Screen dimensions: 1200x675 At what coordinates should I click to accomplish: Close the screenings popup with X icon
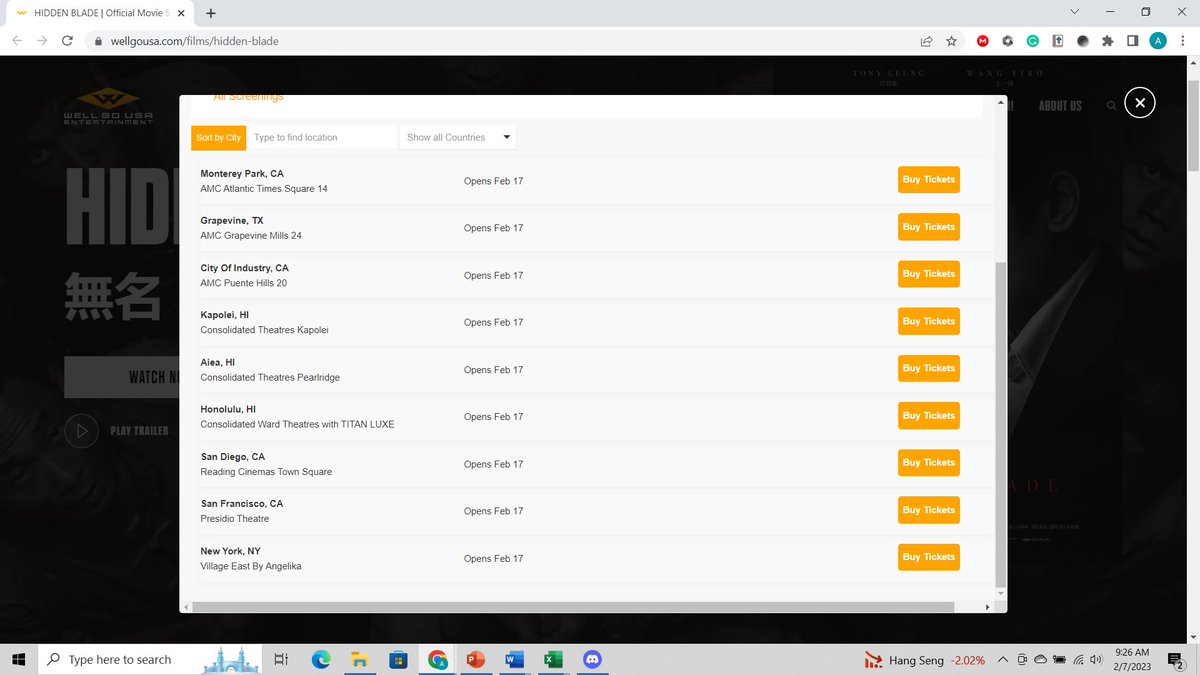(x=1140, y=103)
